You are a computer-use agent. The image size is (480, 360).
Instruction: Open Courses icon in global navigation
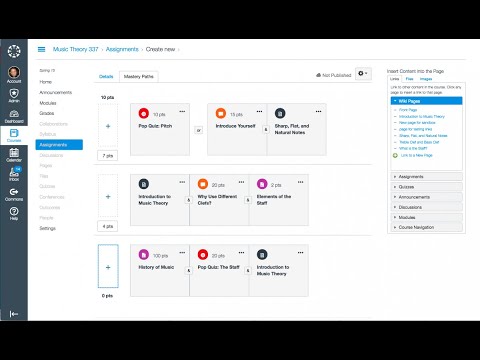14,136
